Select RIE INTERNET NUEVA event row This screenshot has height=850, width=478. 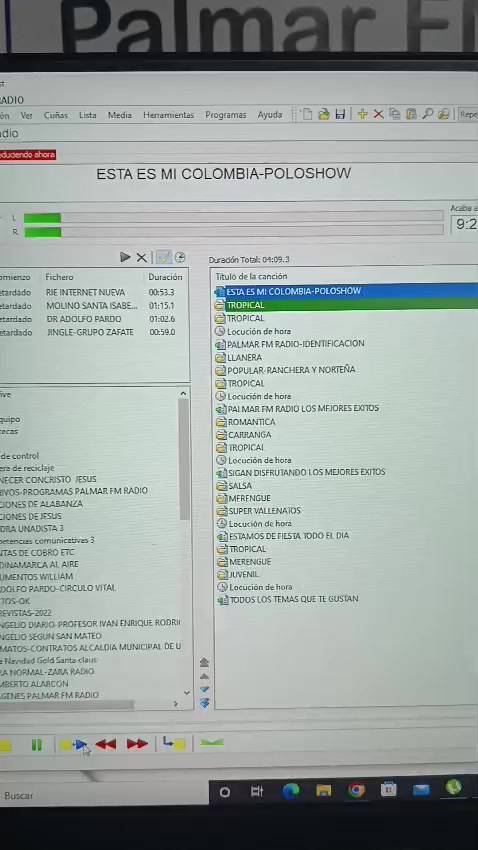click(x=93, y=292)
